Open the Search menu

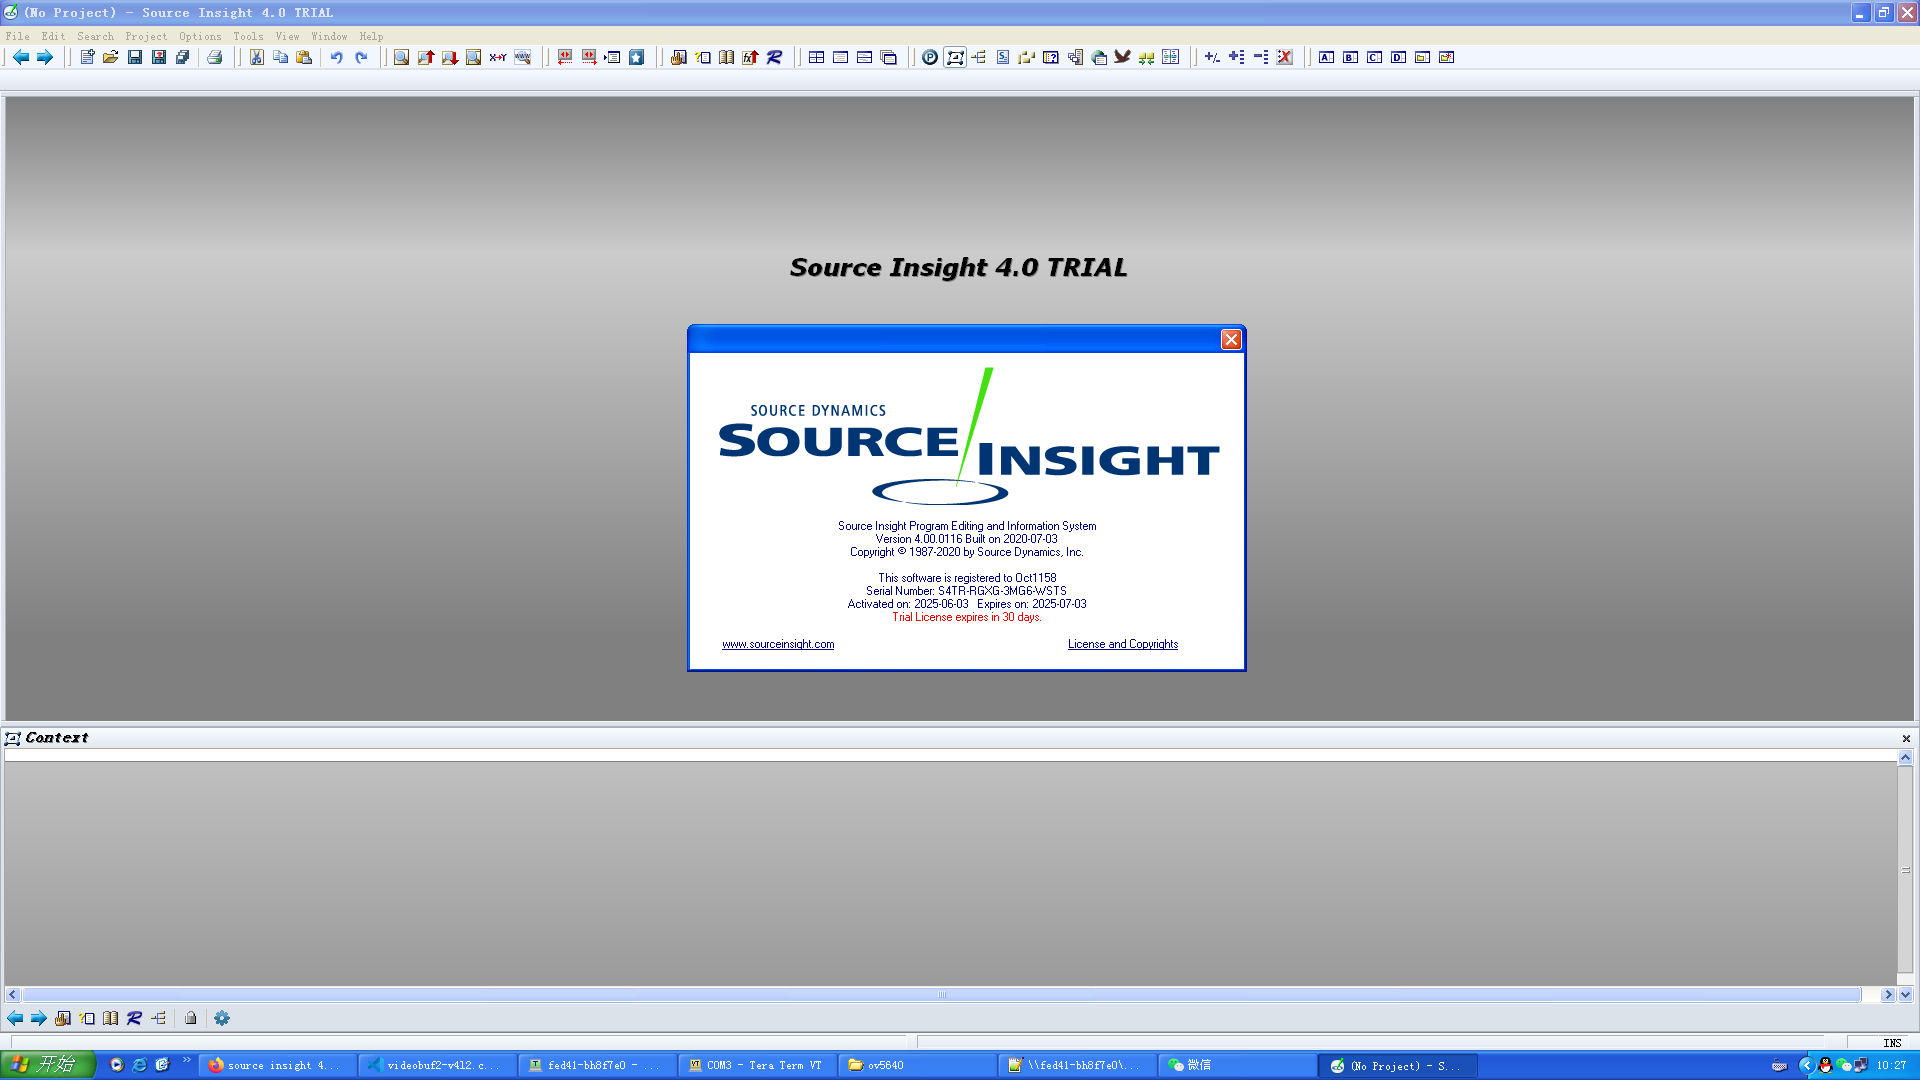click(x=96, y=36)
